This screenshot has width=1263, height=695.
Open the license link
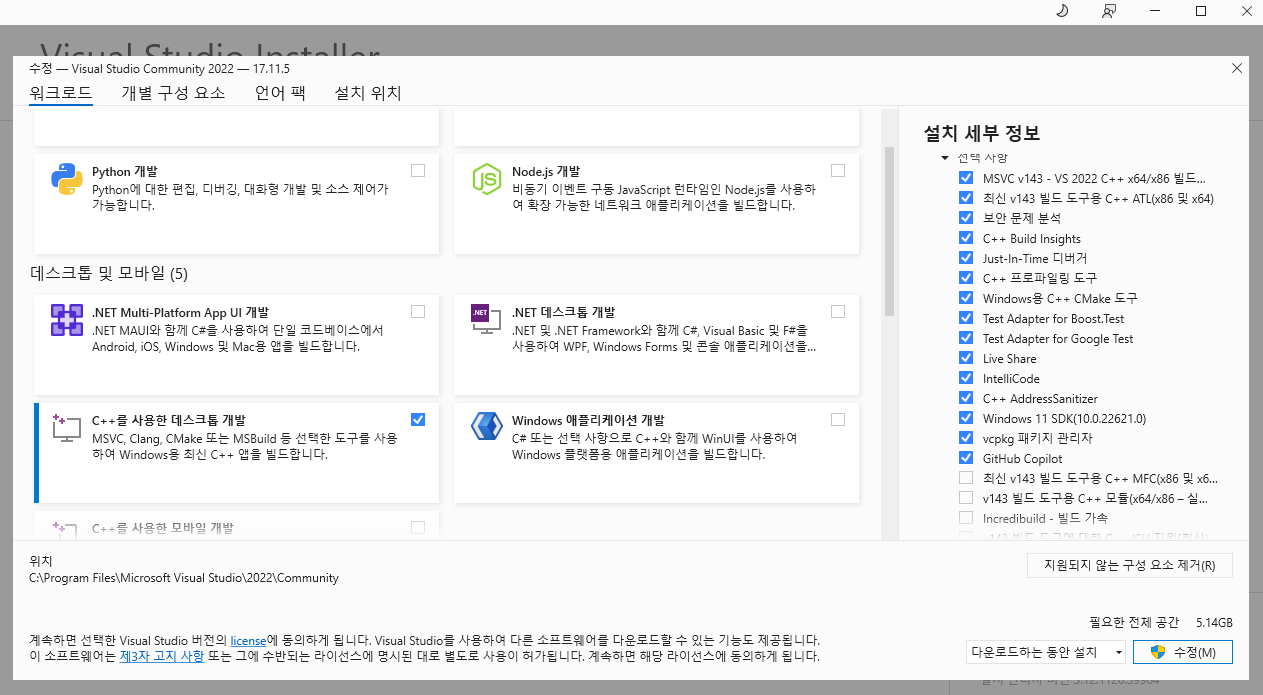coord(248,639)
